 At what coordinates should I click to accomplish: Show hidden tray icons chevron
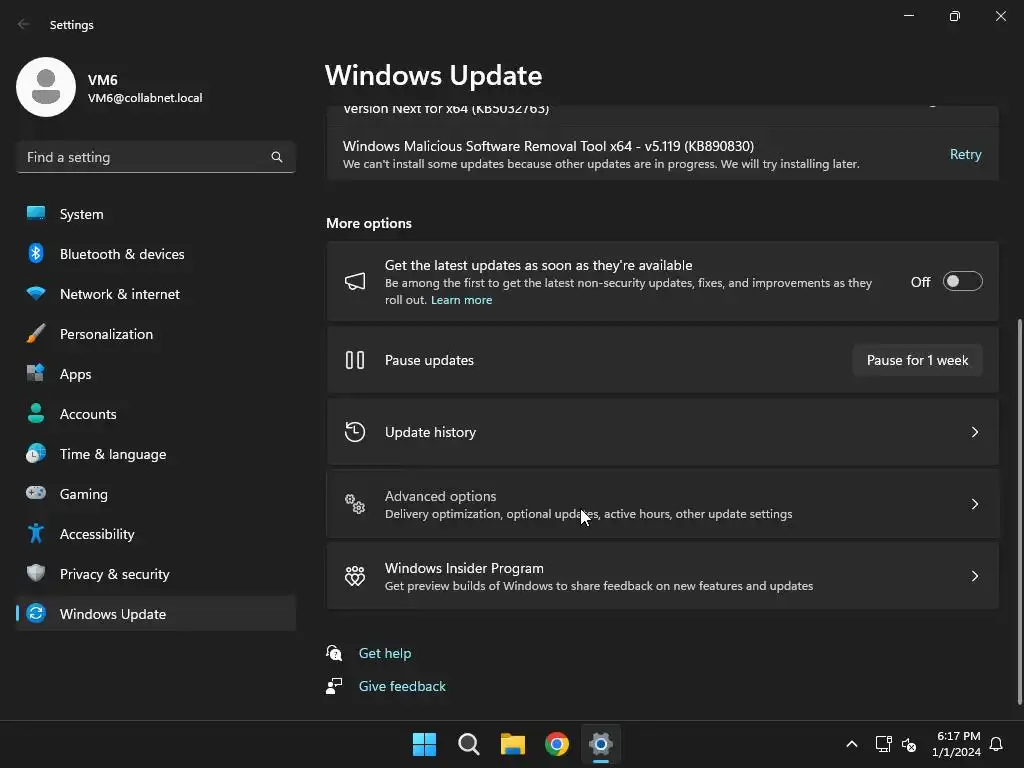point(852,744)
